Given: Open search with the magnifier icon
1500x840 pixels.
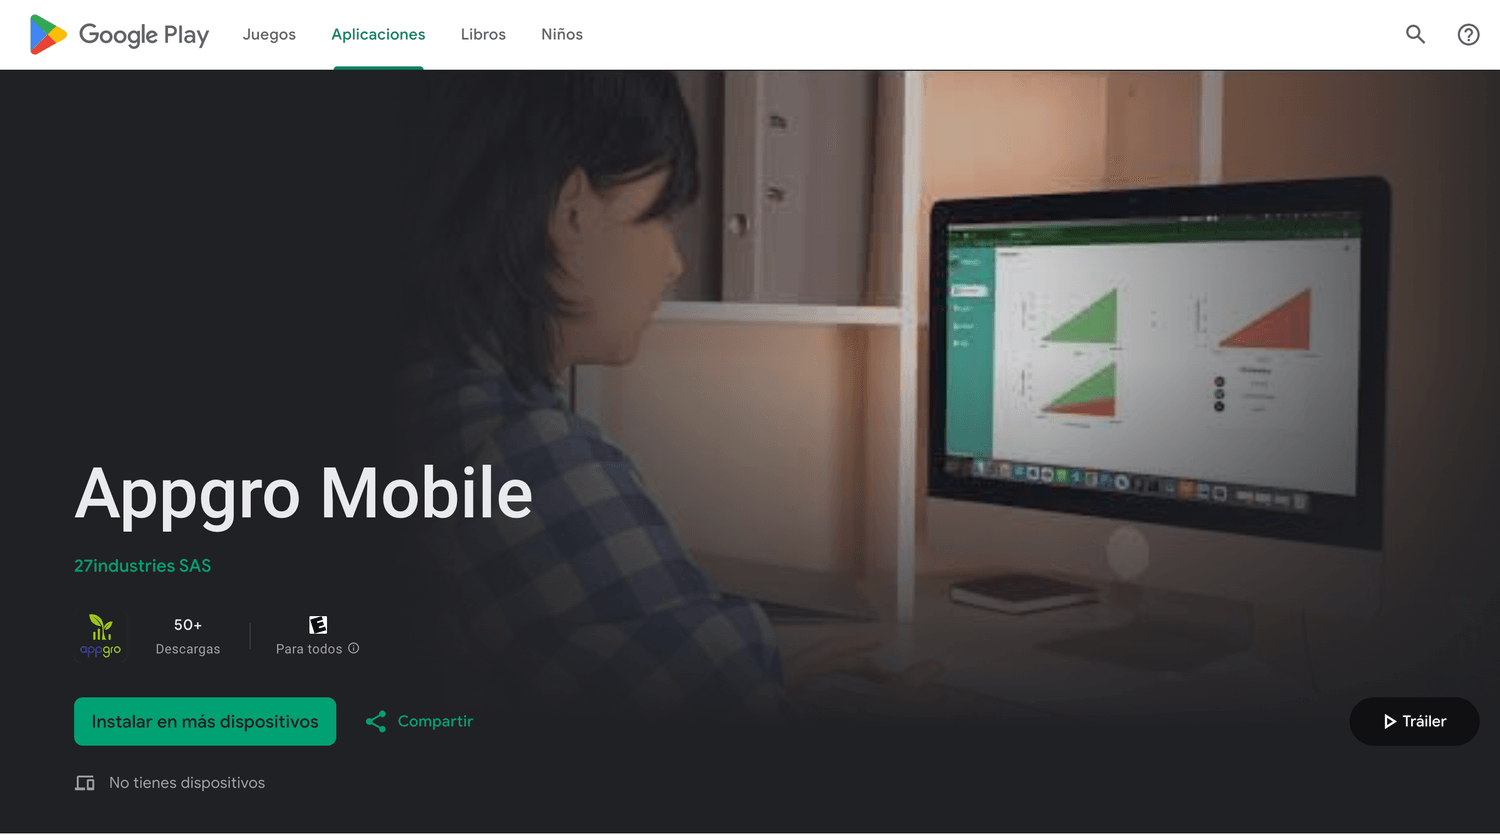Looking at the screenshot, I should [x=1415, y=34].
